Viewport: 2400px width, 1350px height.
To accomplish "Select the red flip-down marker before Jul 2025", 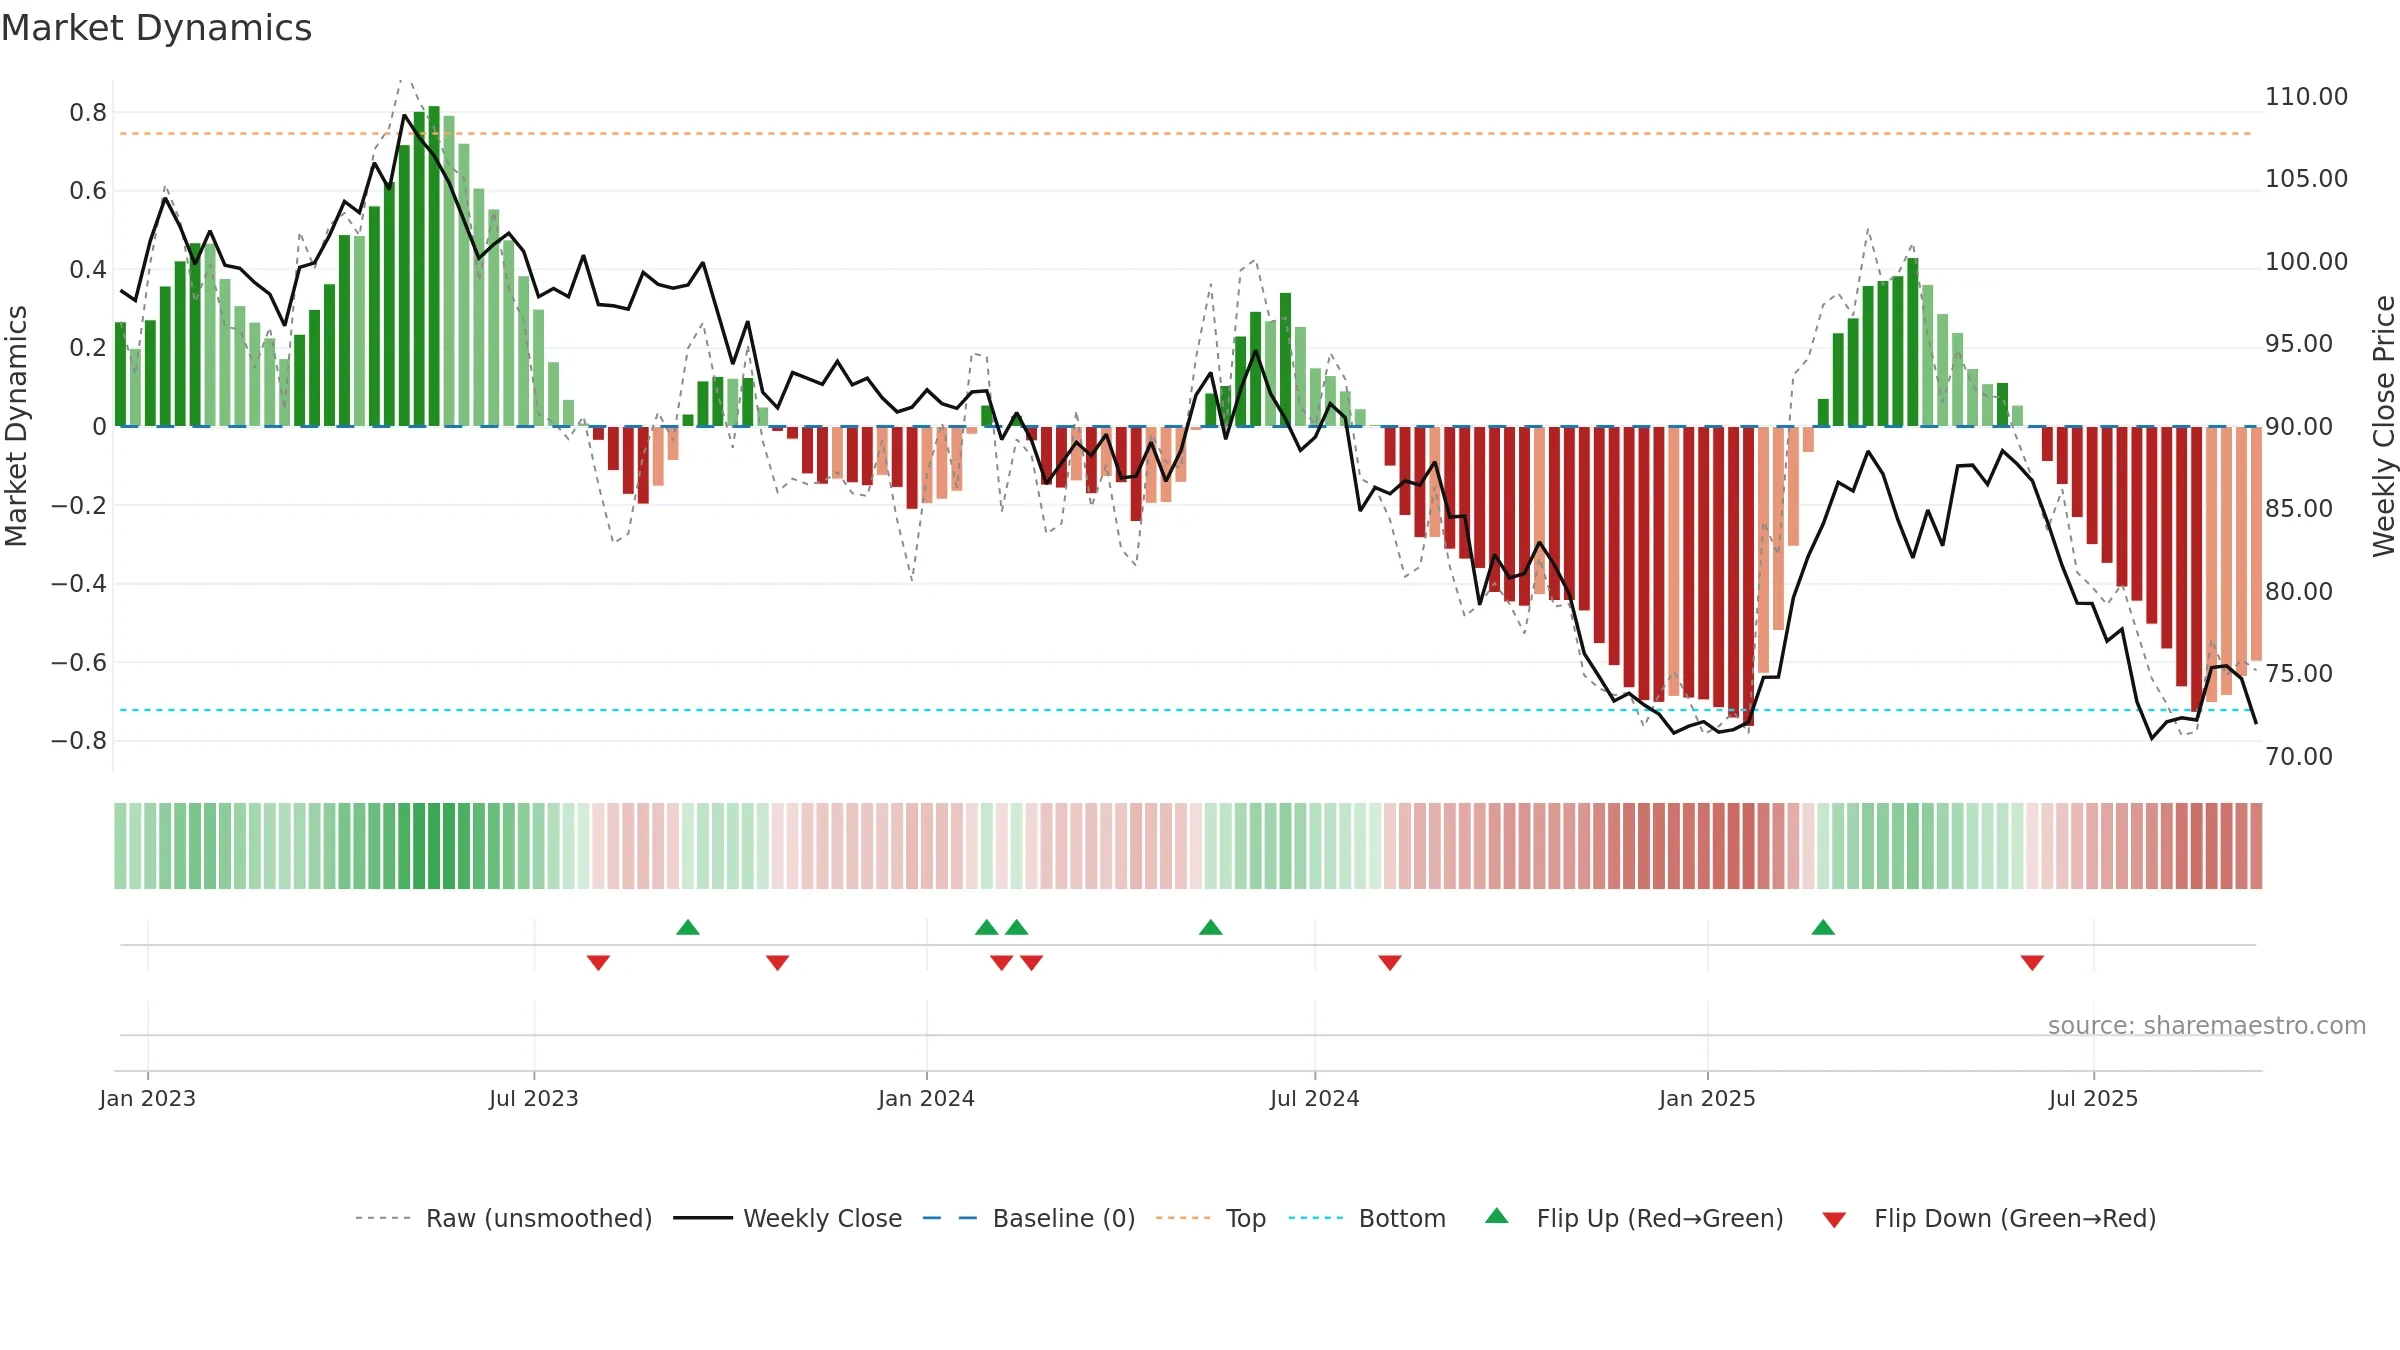I will (2032, 962).
